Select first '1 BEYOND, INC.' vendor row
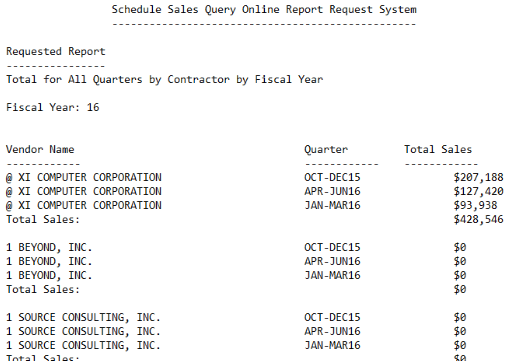This screenshot has height=362, width=523. tap(49, 247)
